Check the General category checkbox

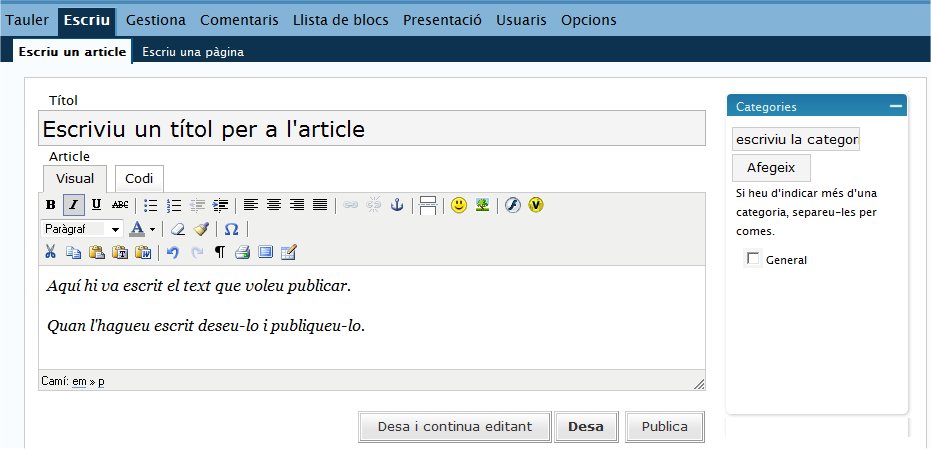[x=753, y=260]
